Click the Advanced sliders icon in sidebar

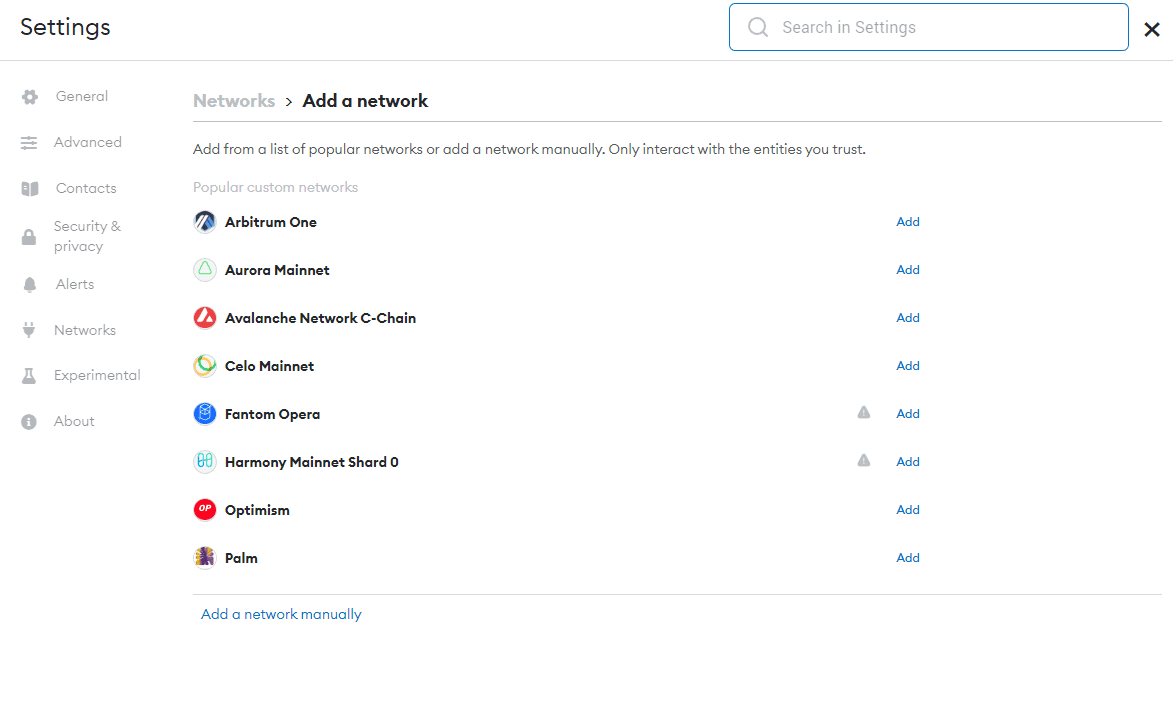(x=29, y=143)
